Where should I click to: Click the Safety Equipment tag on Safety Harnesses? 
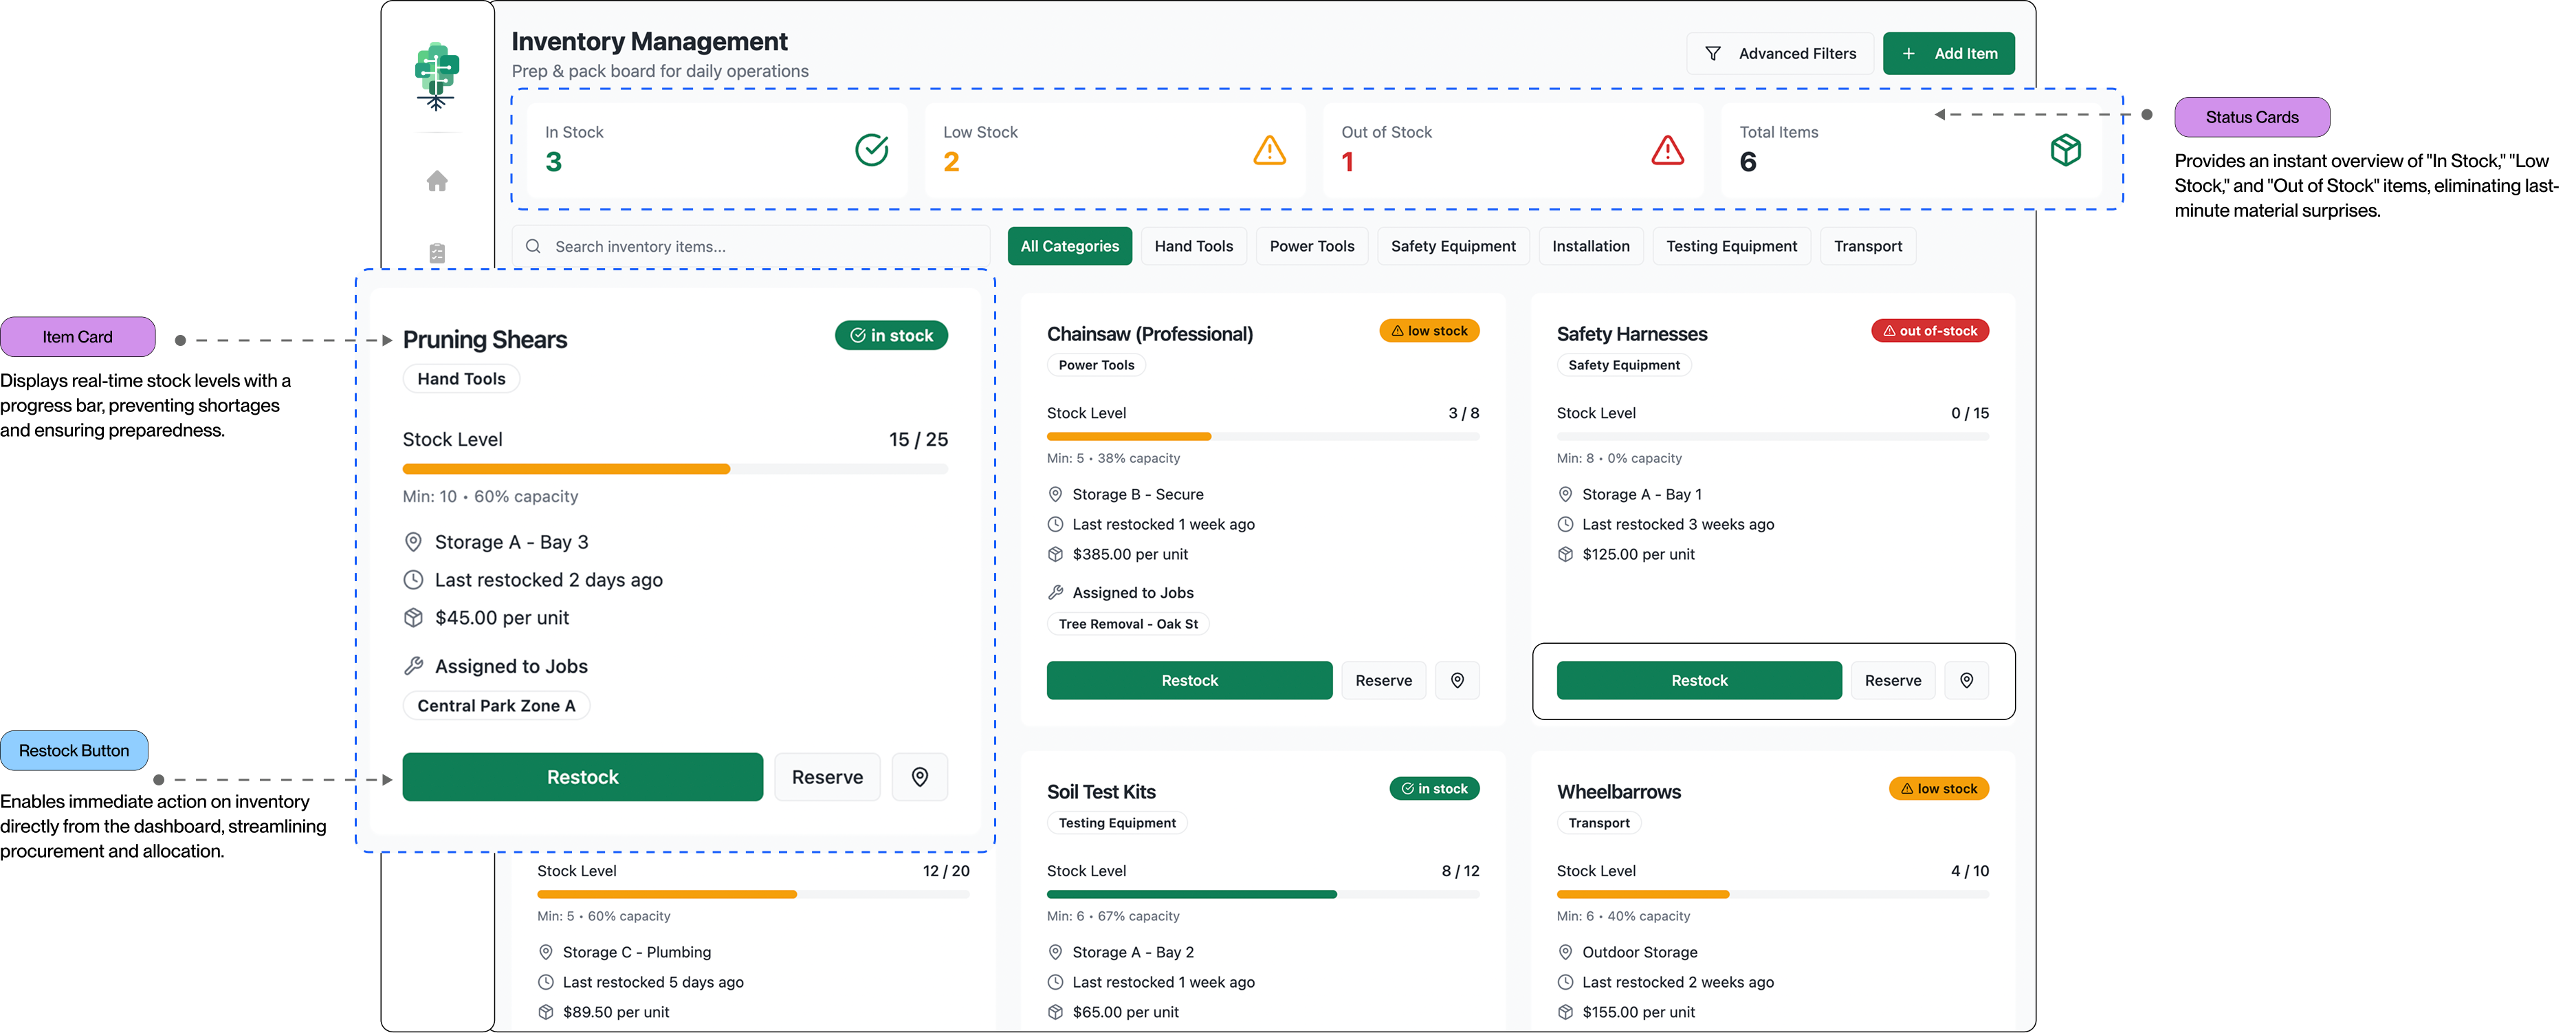point(1624,365)
